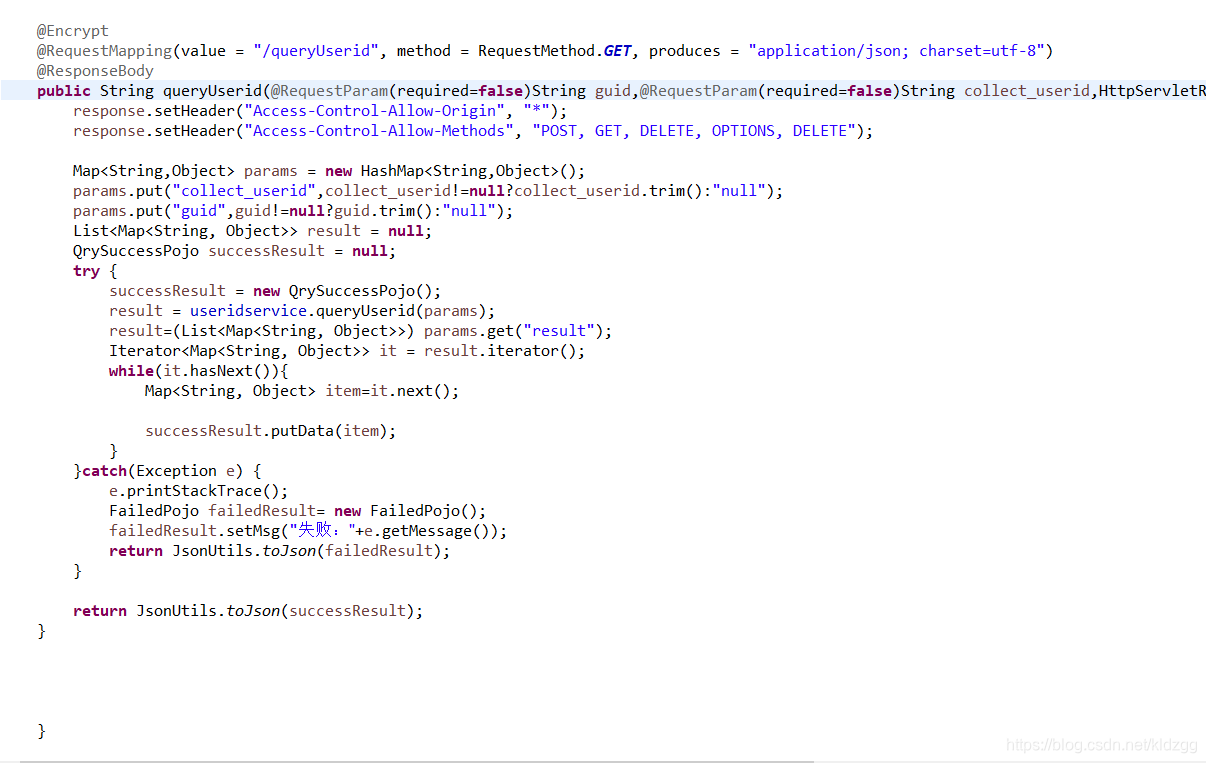
Task: Click the new FailedPojo() constructor
Action: point(406,511)
